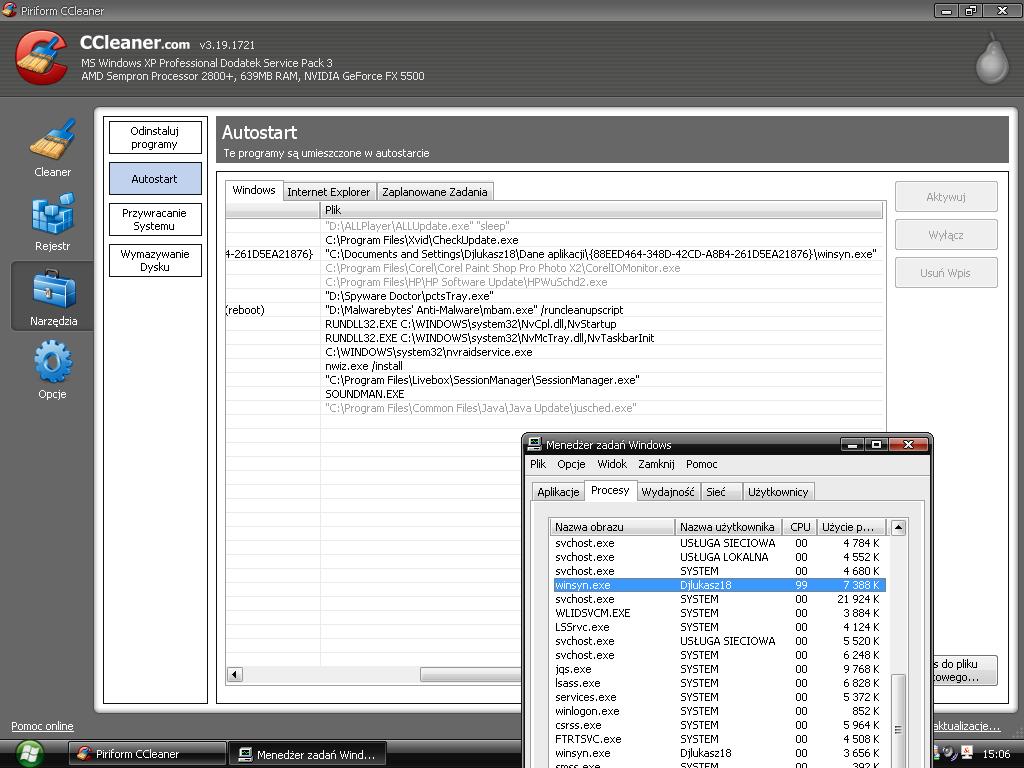
Task: Sort processes by CPU column header
Action: (x=800, y=527)
